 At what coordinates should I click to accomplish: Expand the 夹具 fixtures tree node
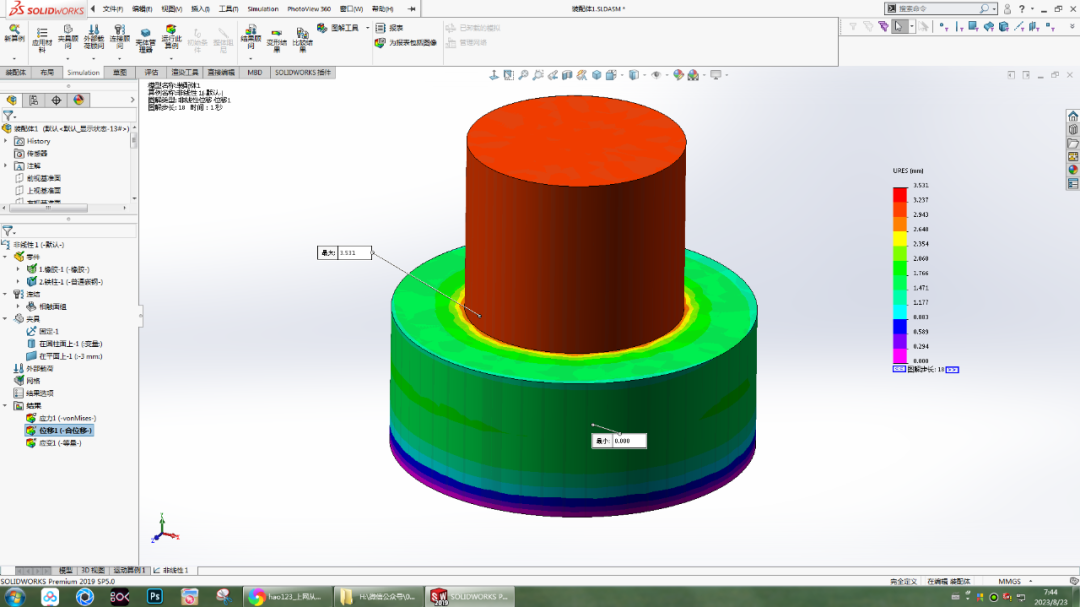[x=5, y=317]
